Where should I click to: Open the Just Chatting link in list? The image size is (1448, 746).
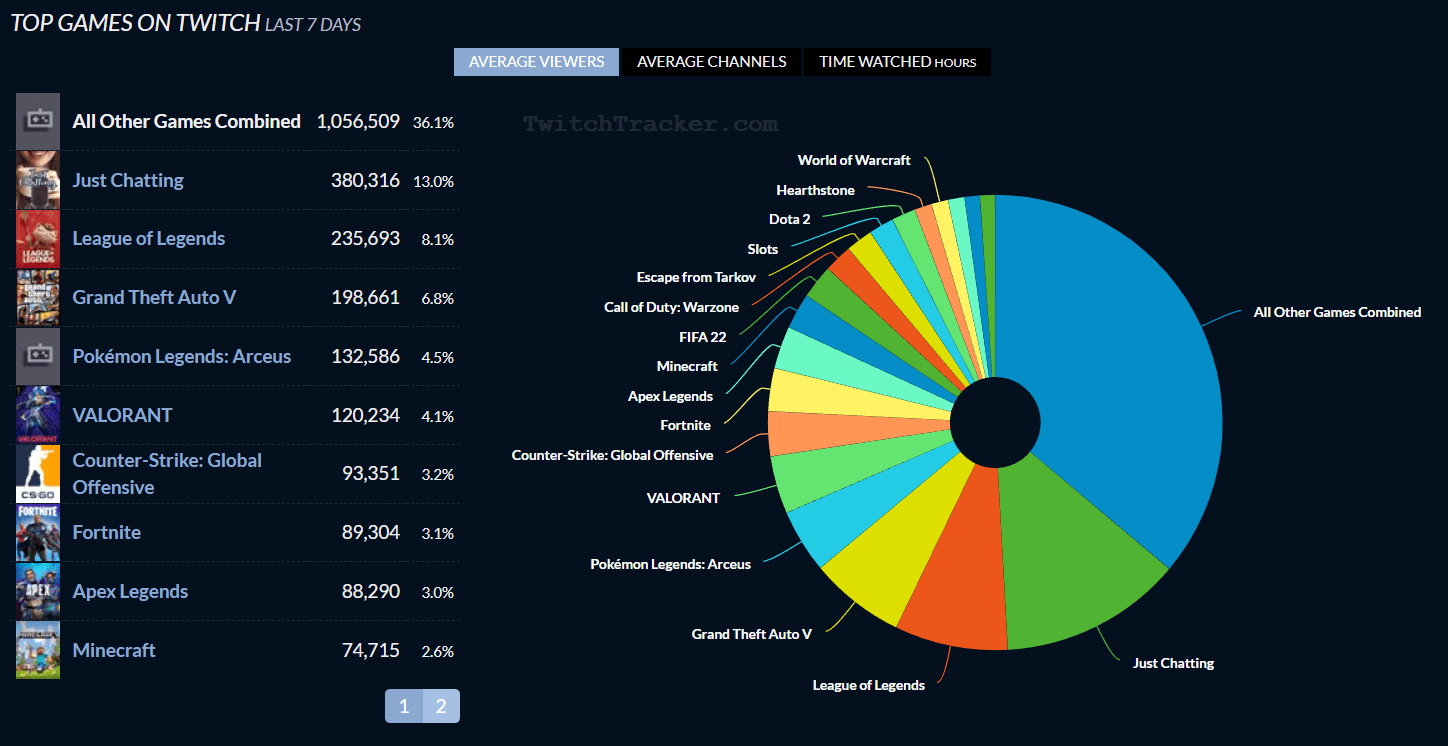click(x=128, y=180)
